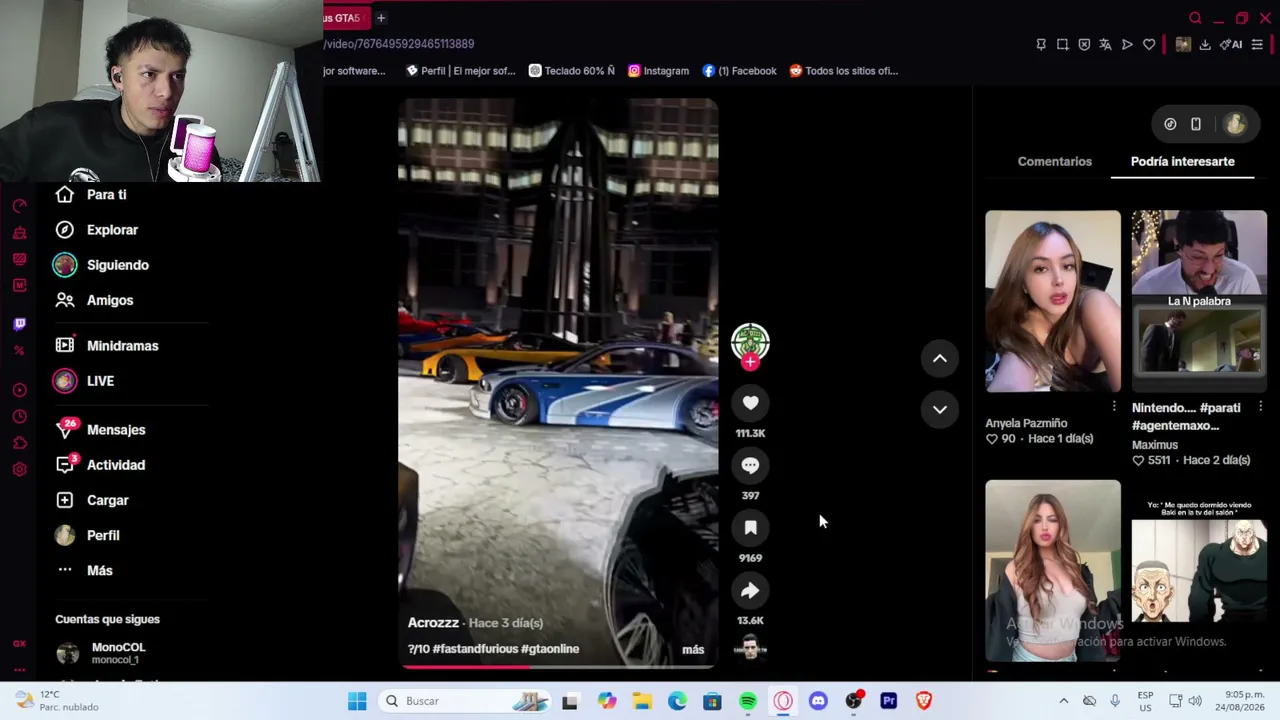Image resolution: width=1280 pixels, height=720 pixels.
Task: Select the Podría interesarte tab
Action: click(1183, 161)
